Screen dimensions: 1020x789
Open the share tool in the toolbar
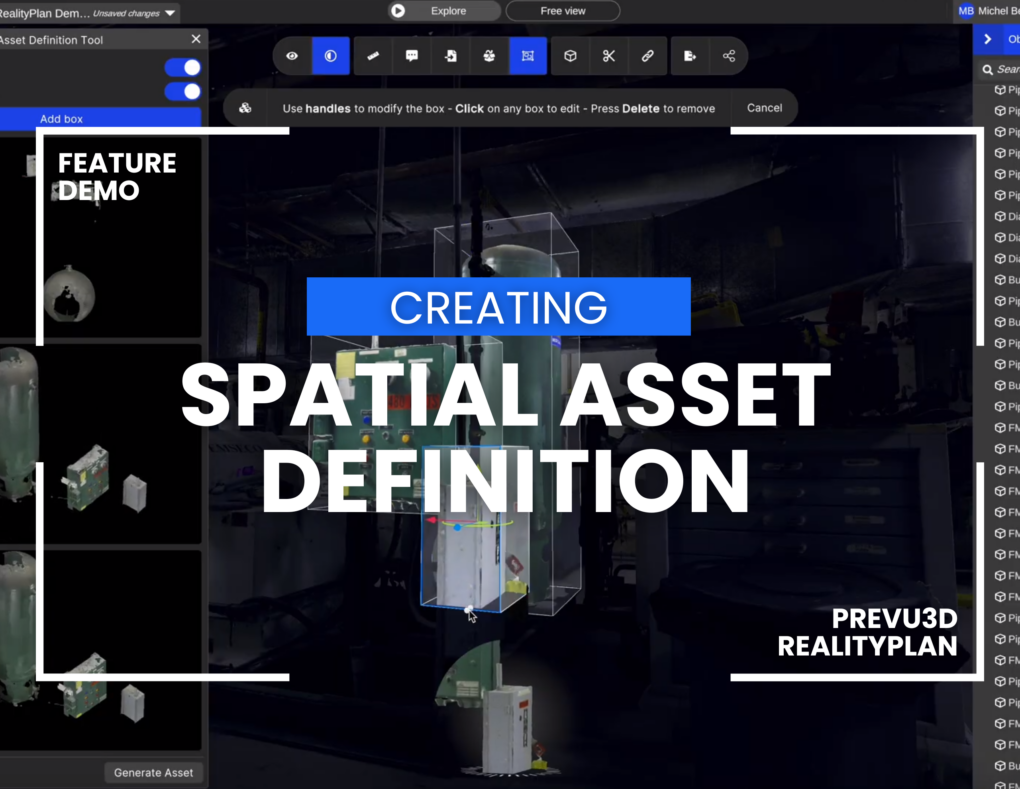(729, 56)
